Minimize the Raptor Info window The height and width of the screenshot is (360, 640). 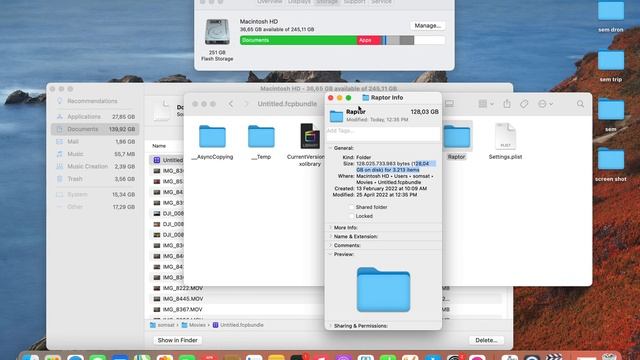point(340,98)
